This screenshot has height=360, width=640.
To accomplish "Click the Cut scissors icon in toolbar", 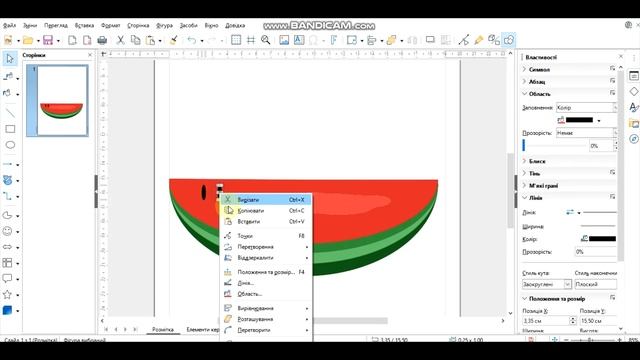I will click(120, 40).
